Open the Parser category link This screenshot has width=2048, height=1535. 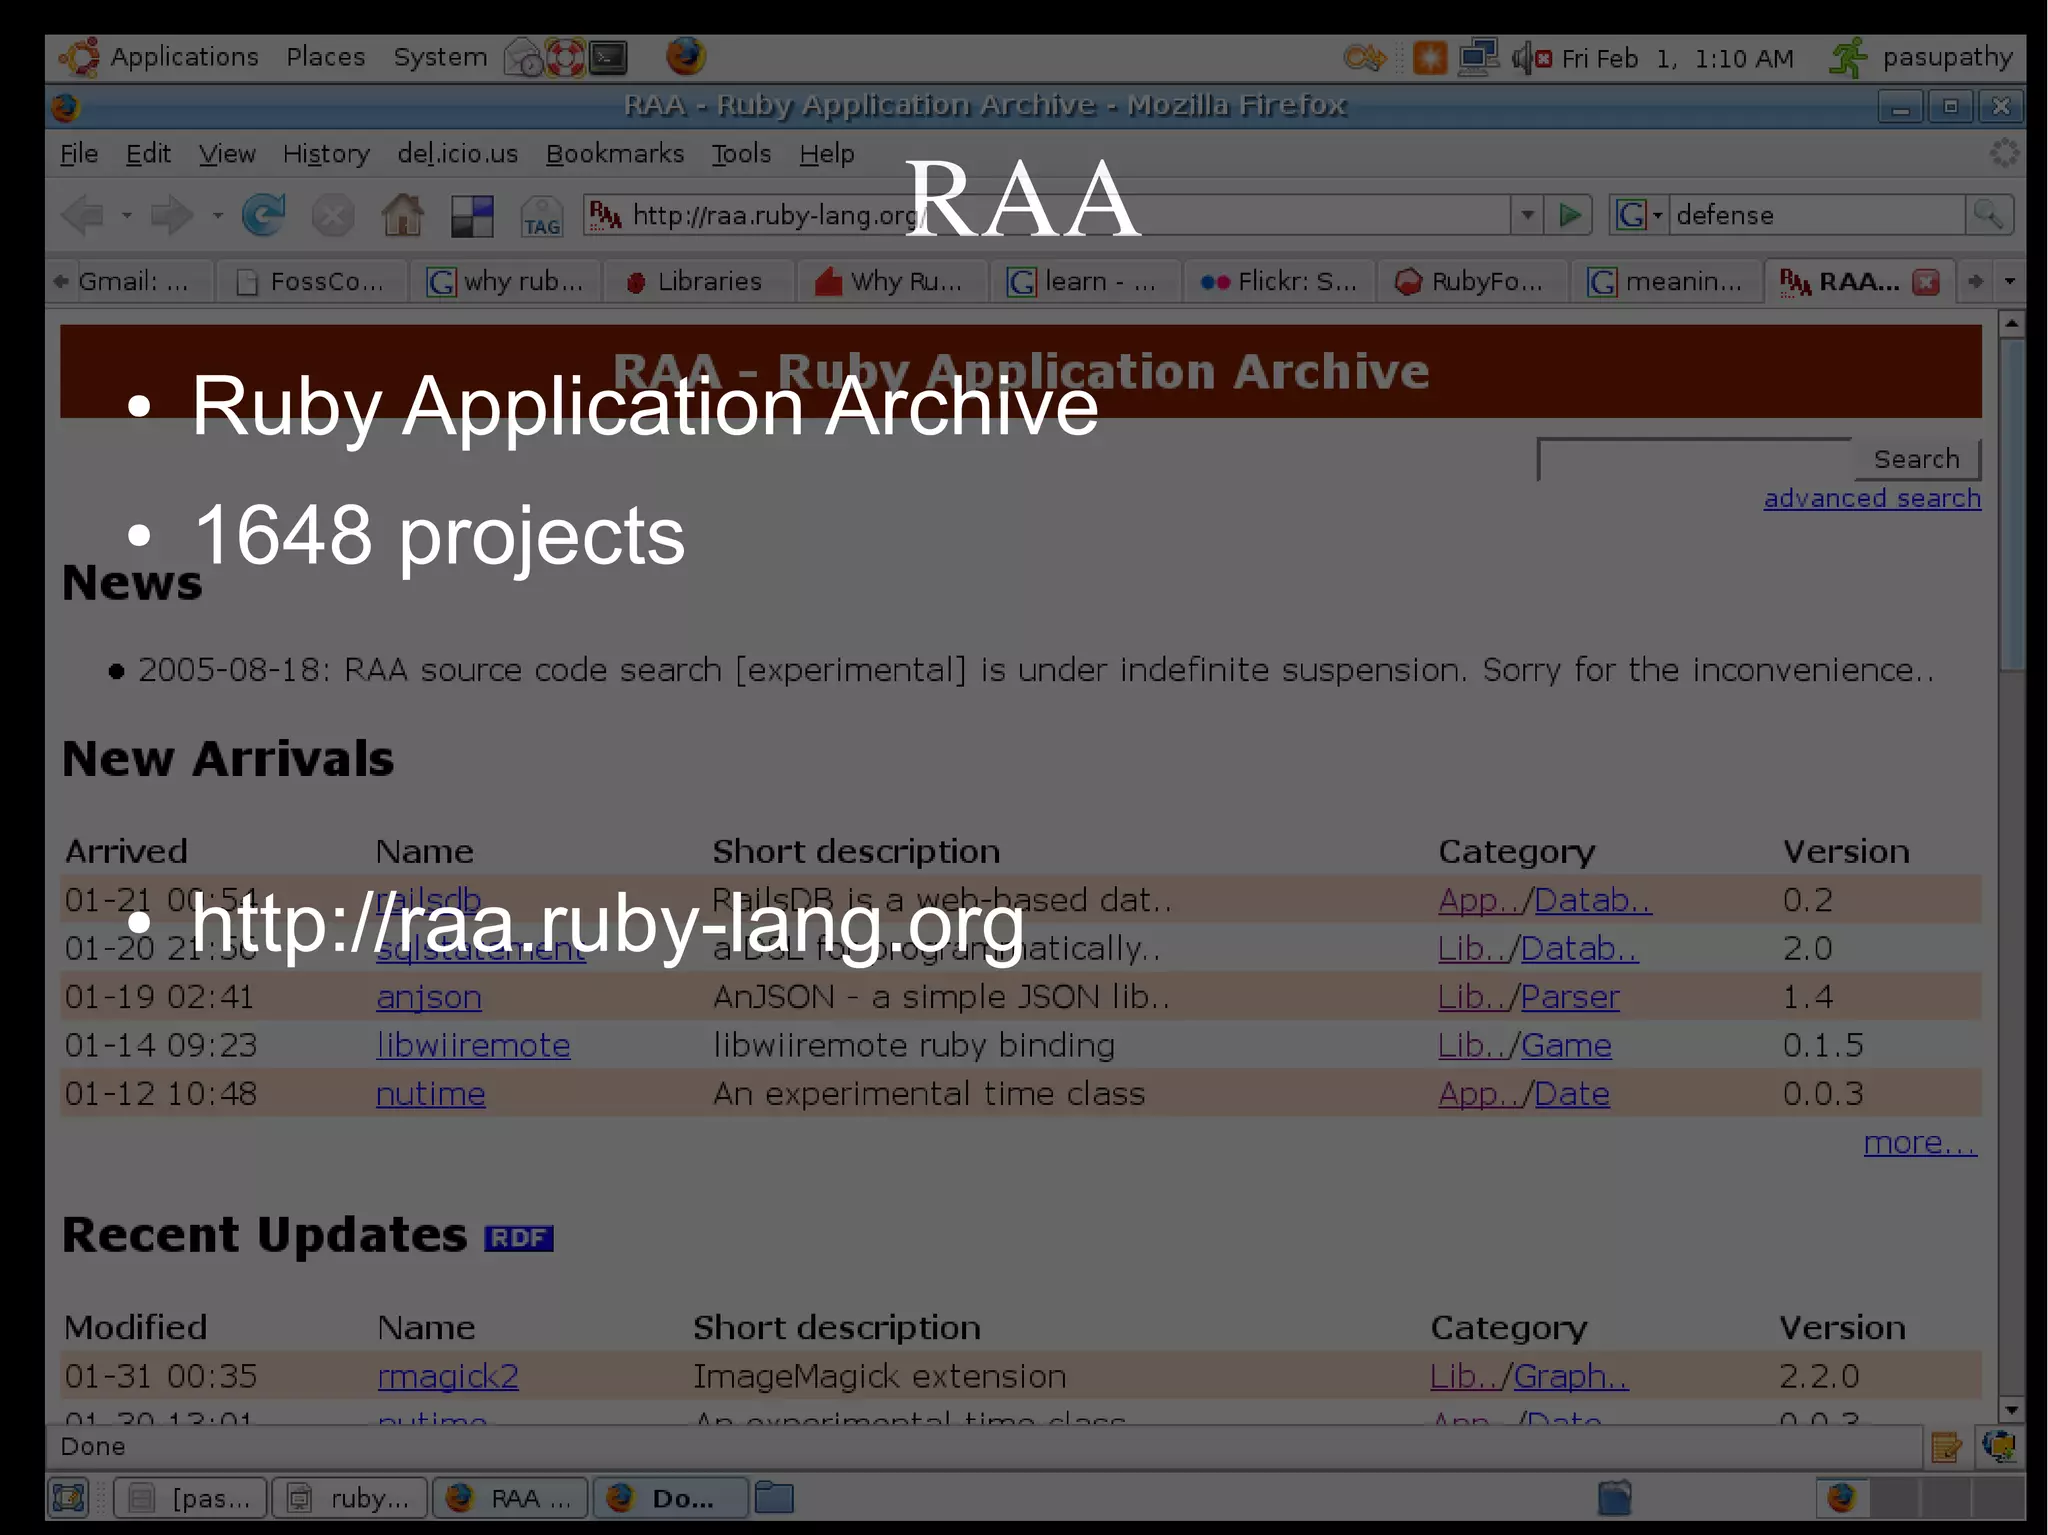coord(1570,997)
